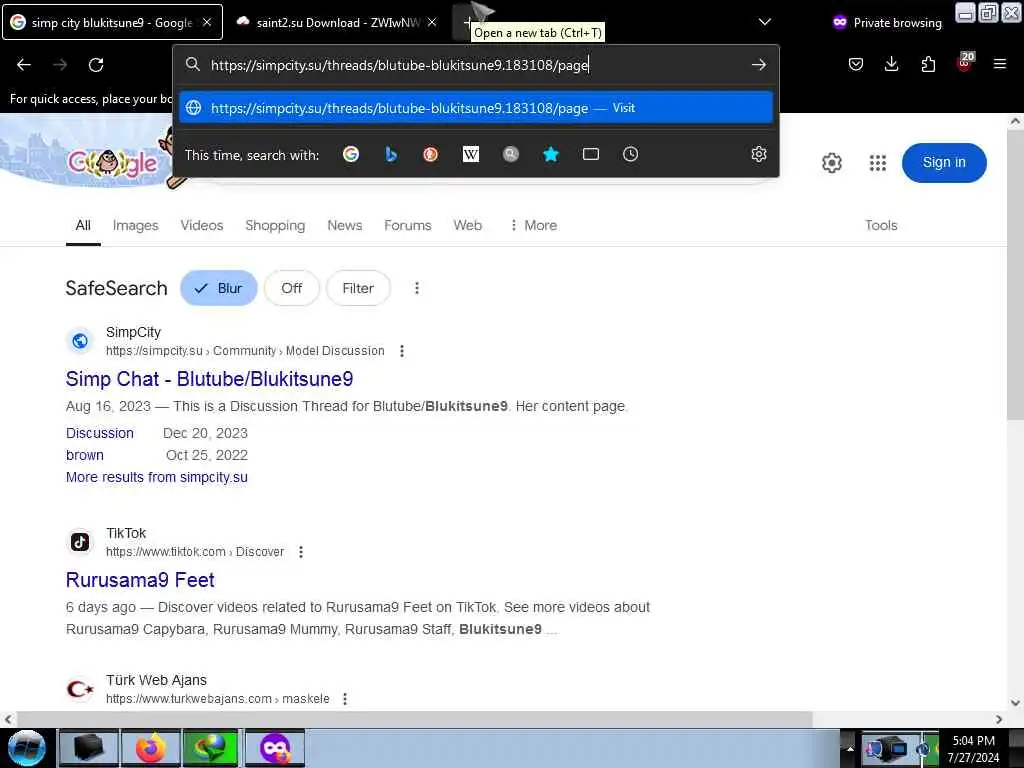
Task: Open the Rurusama9 Feet result
Action: [x=140, y=580]
